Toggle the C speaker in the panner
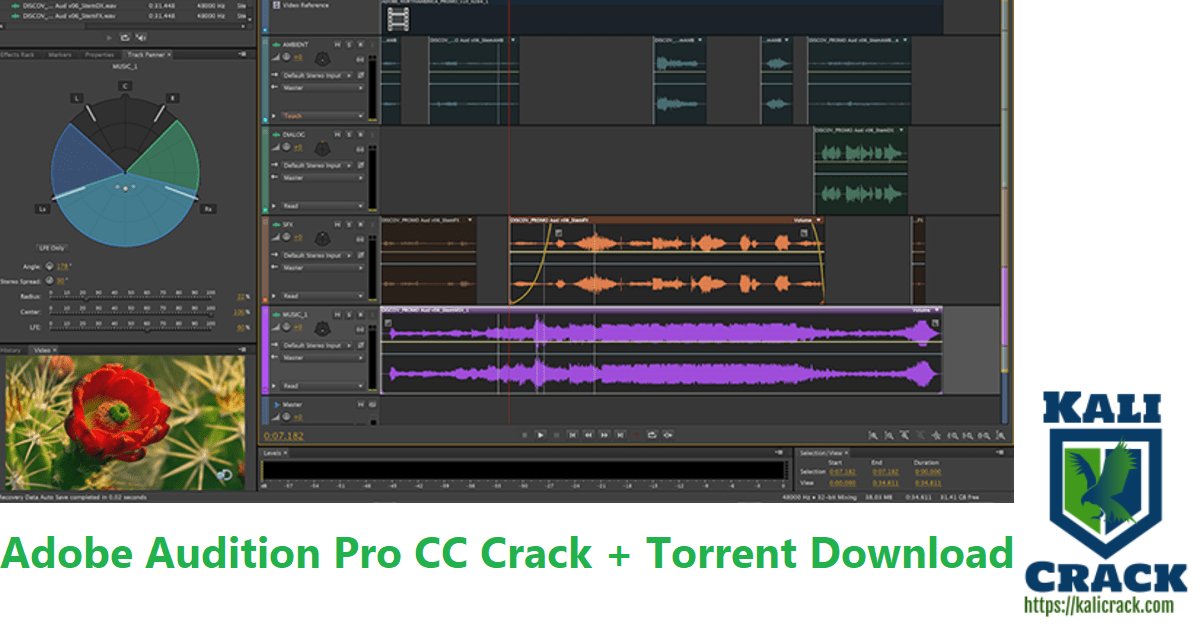The image size is (1200, 628). pyautogui.click(x=125, y=87)
